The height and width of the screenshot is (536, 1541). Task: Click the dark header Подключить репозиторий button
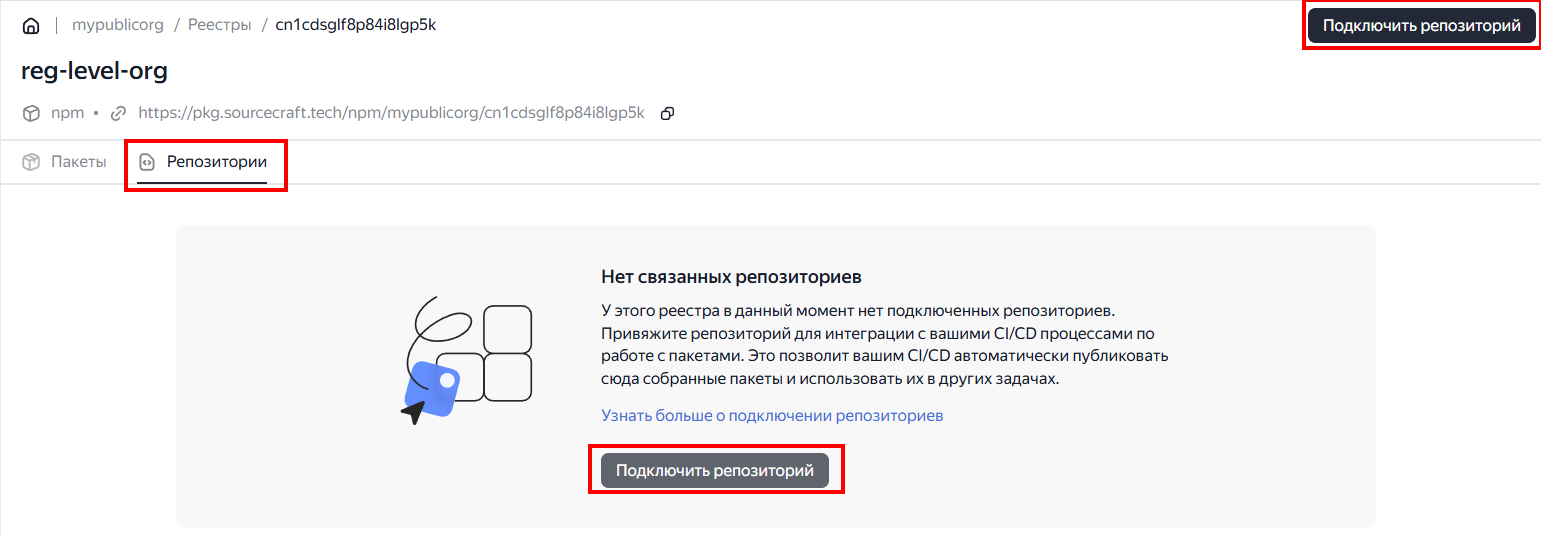coord(1422,25)
